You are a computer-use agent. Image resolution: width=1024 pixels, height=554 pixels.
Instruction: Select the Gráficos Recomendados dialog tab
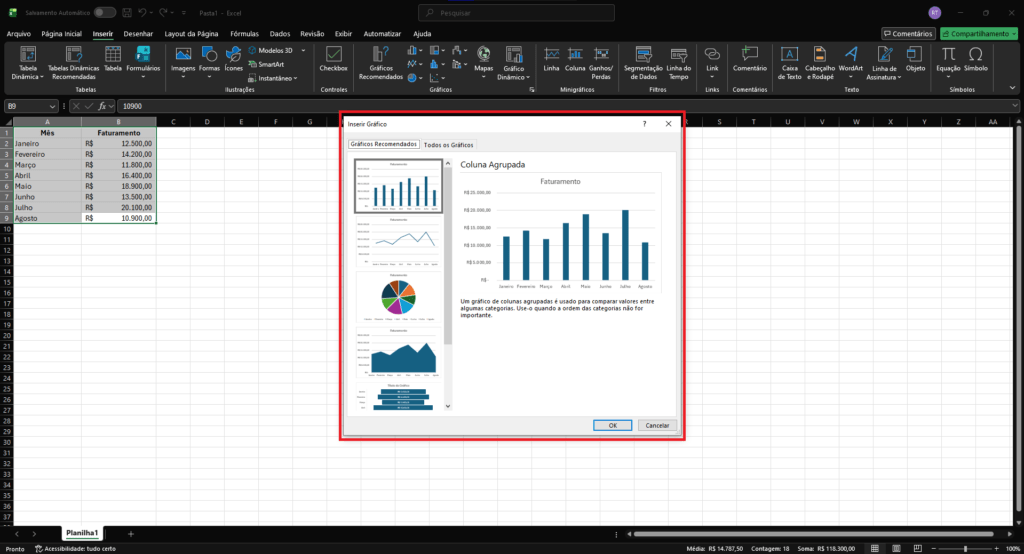coord(383,144)
